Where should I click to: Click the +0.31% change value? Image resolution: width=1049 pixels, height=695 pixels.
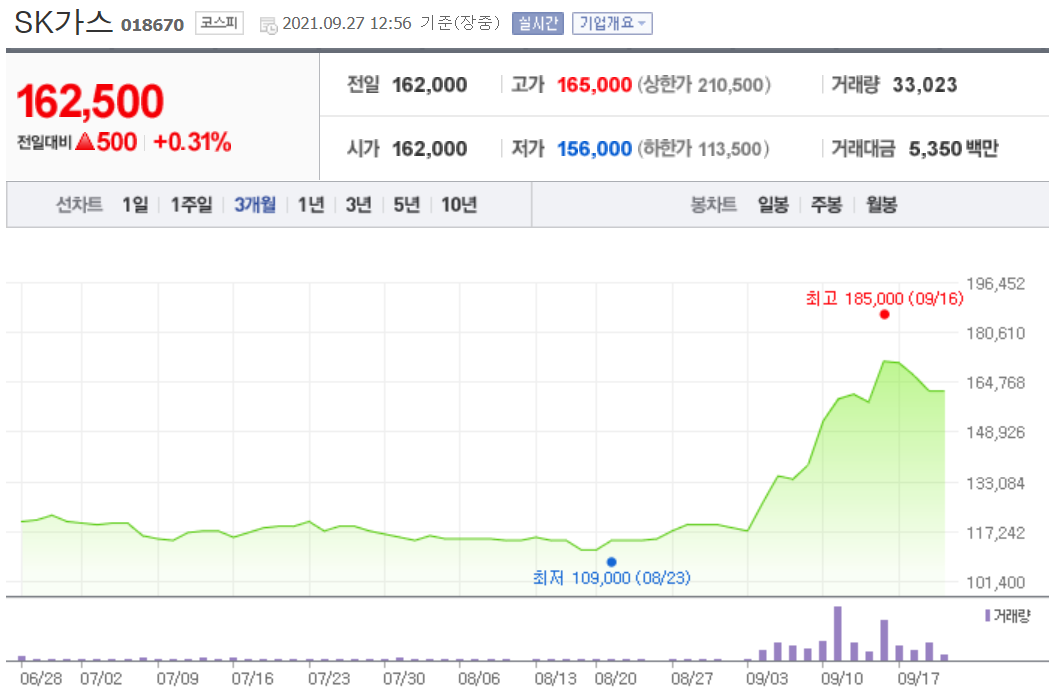pyautogui.click(x=193, y=142)
